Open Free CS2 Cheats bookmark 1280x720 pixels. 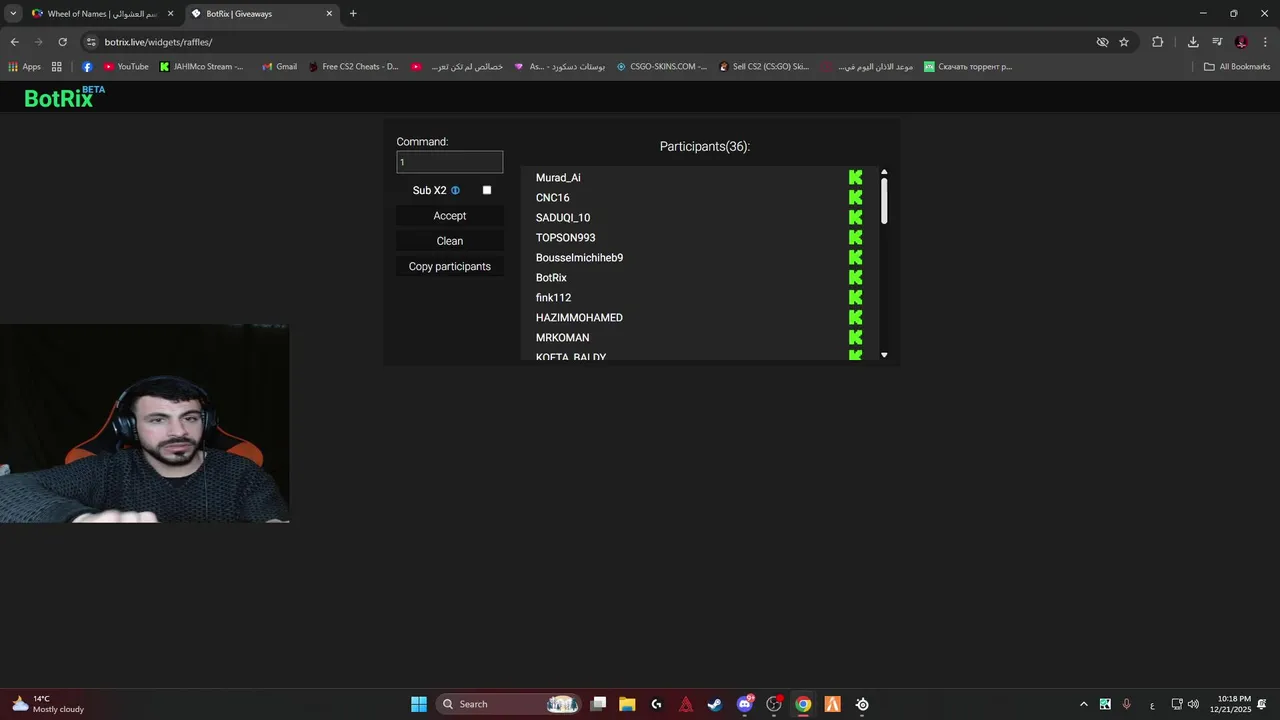click(x=352, y=67)
